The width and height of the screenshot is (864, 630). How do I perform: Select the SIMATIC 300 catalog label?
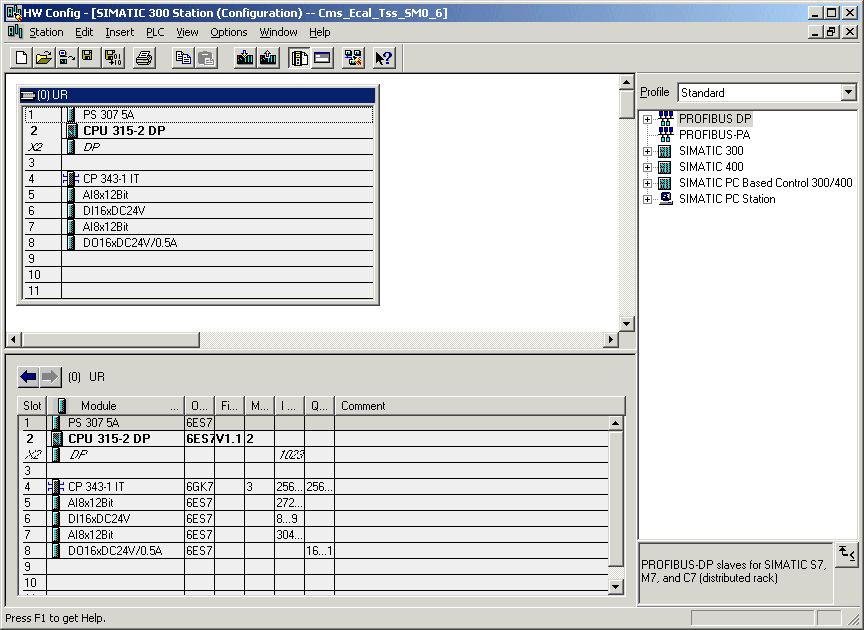pos(711,150)
